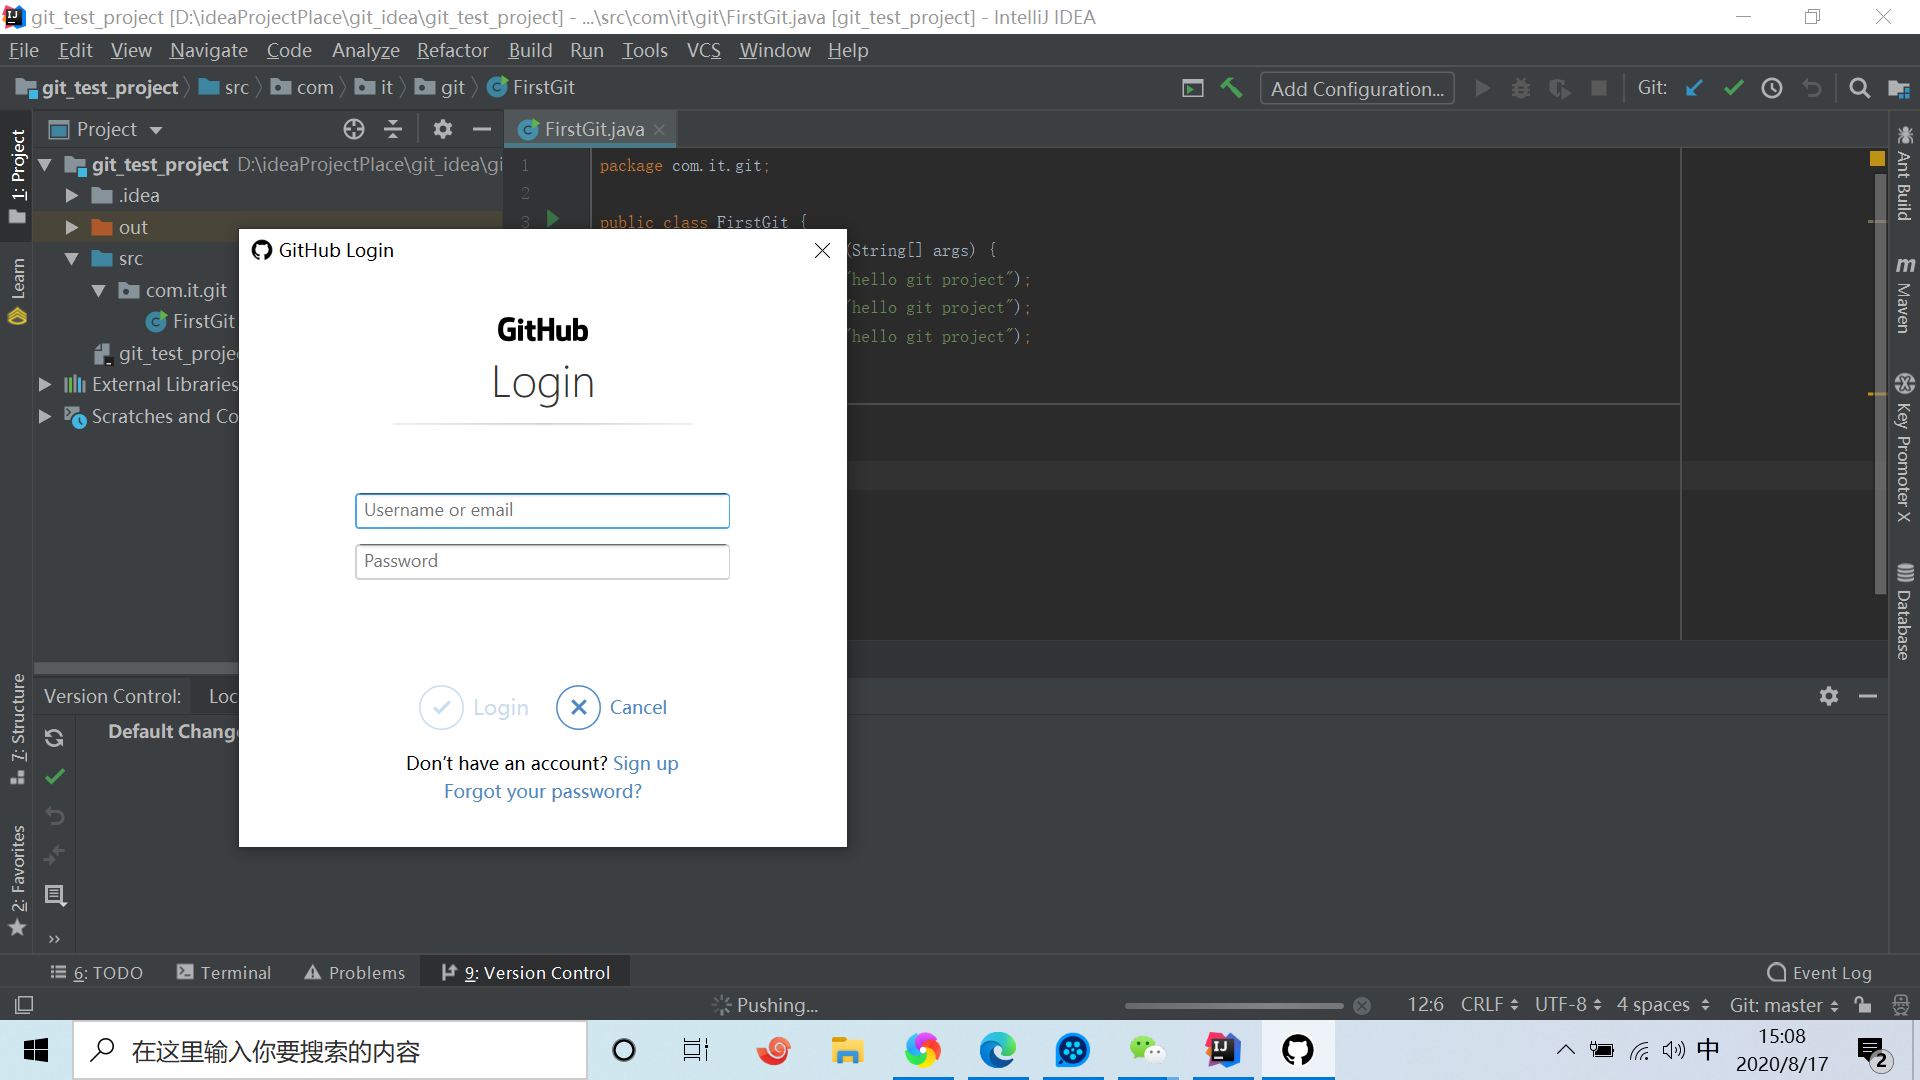Expand the .idea folder

71,195
